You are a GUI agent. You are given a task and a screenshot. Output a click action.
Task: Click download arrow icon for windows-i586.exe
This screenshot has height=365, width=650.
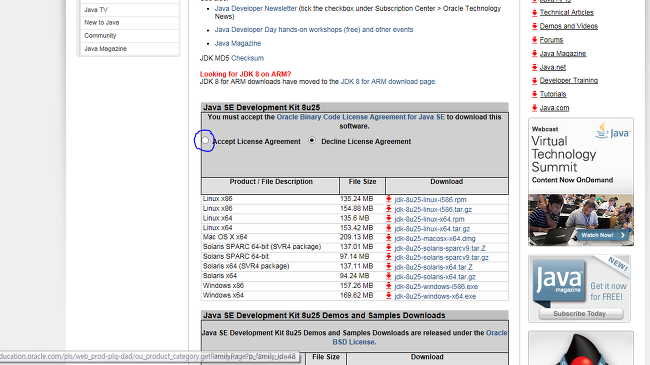tap(388, 286)
